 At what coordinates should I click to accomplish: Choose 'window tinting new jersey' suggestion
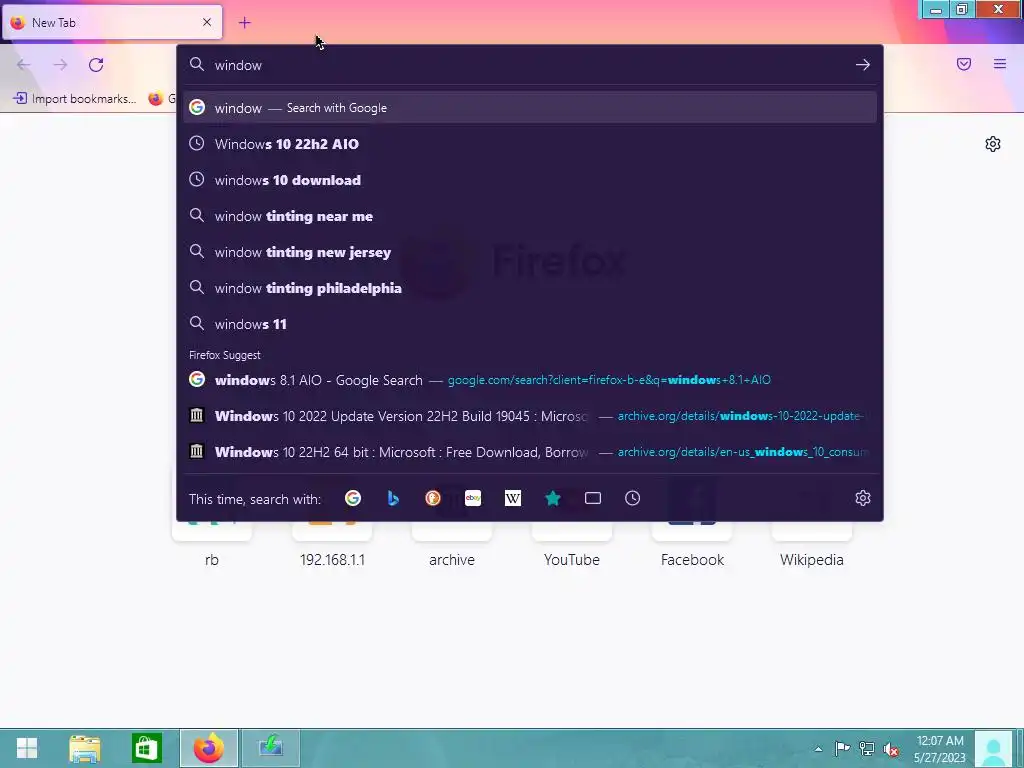pyautogui.click(x=530, y=252)
